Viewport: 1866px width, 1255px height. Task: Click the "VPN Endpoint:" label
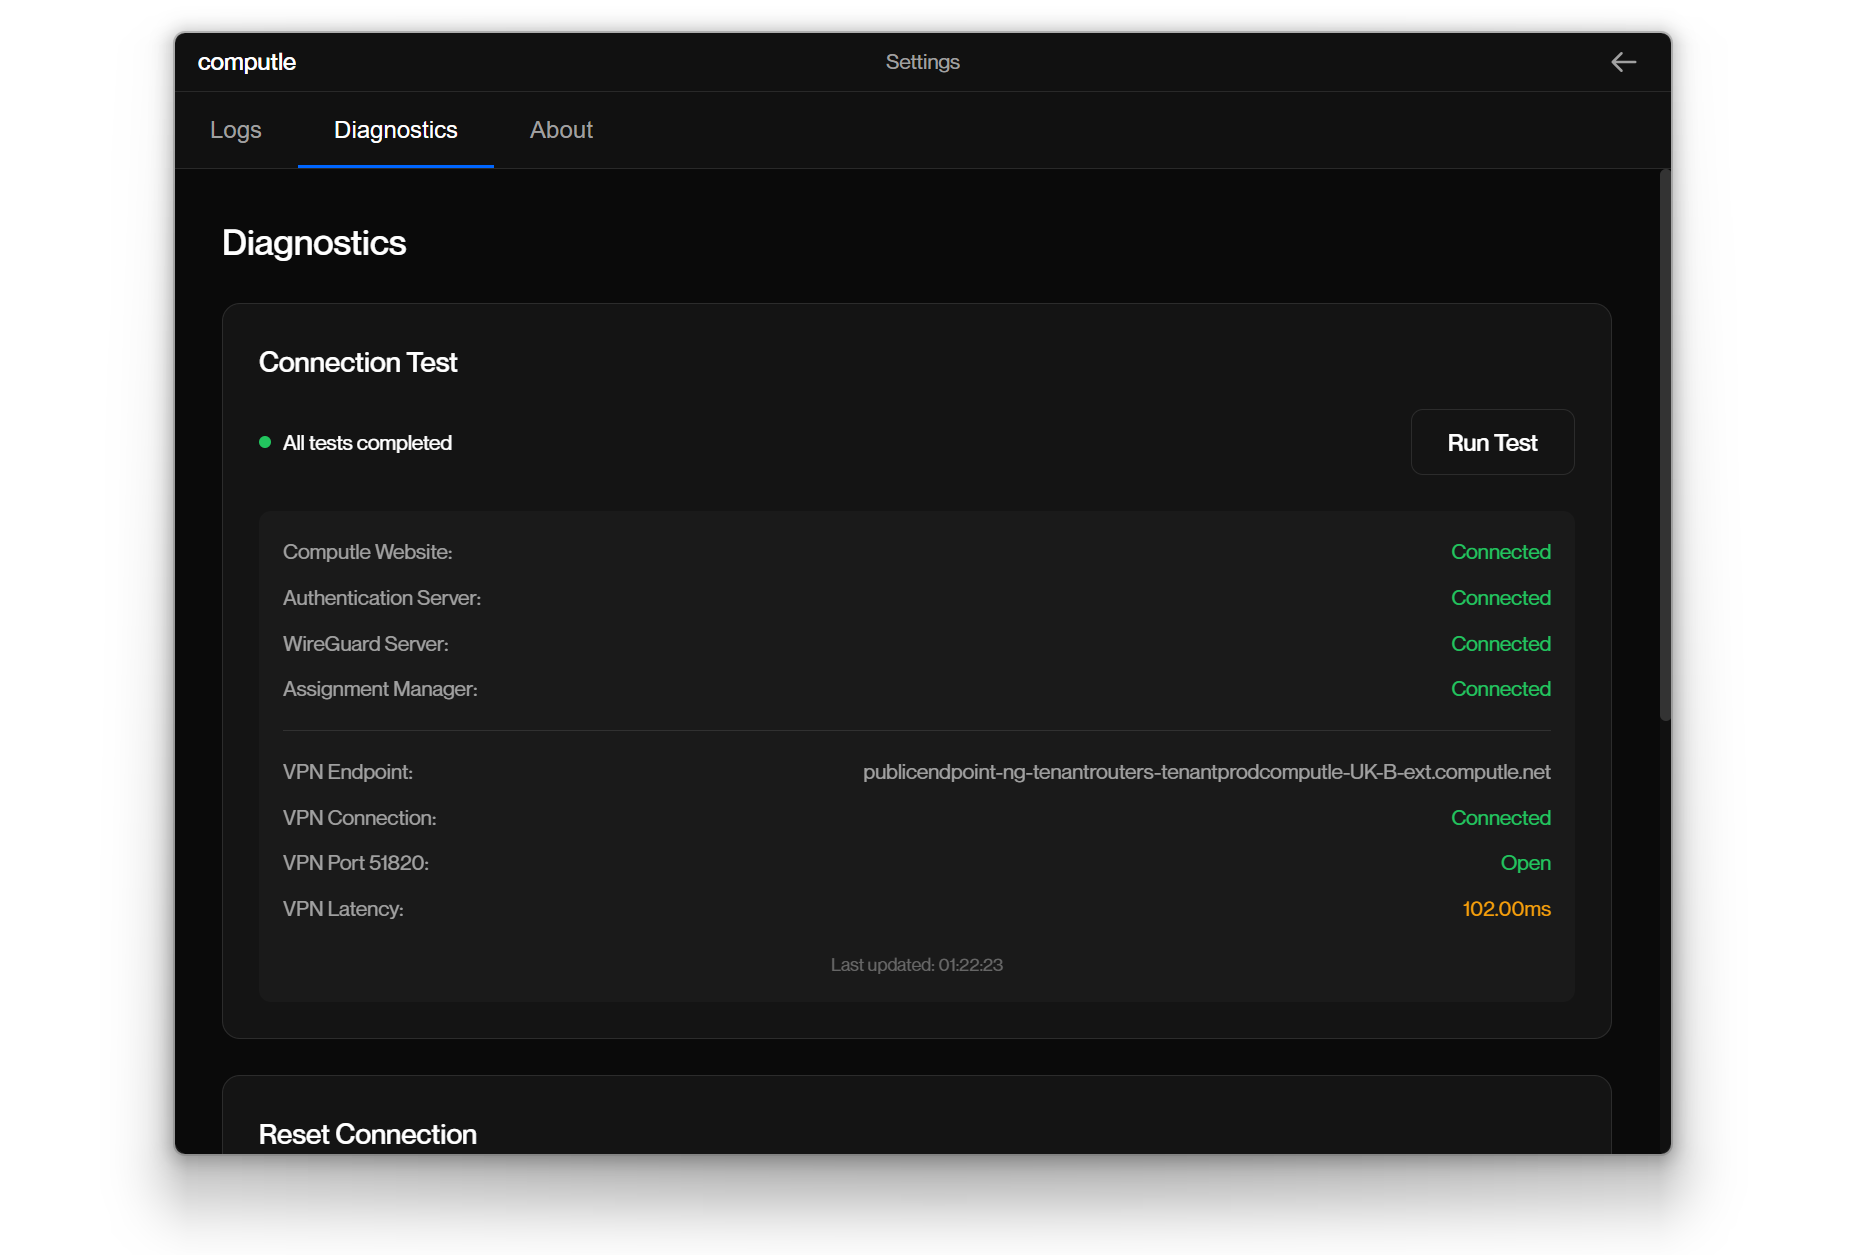coord(348,772)
